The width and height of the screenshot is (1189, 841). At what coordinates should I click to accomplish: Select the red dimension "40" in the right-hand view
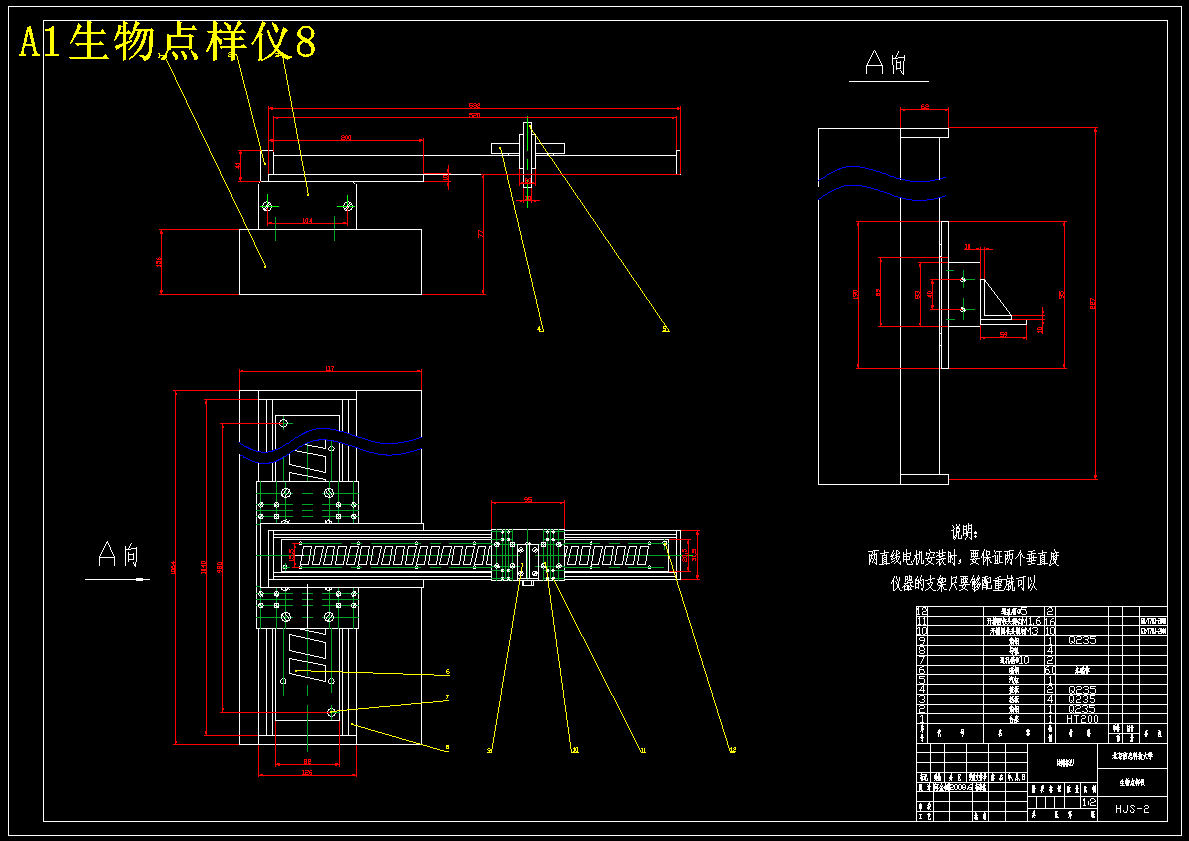click(929, 294)
